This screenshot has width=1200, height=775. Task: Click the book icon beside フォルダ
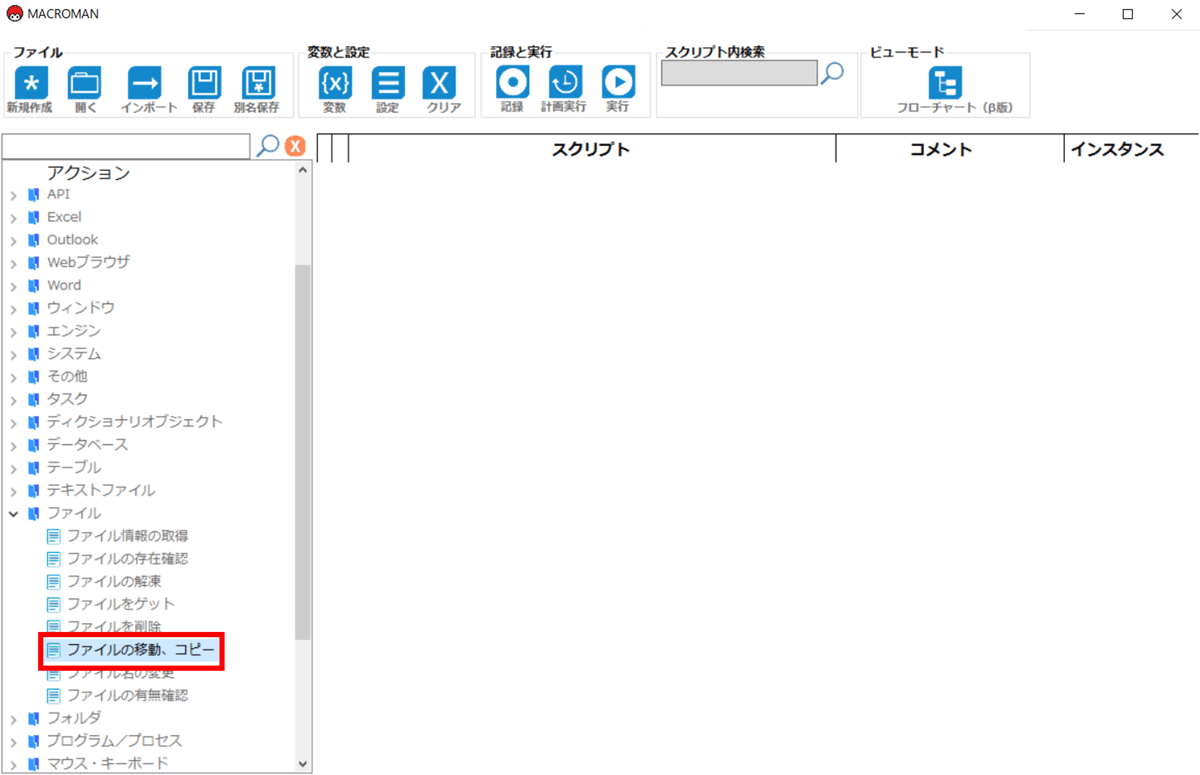click(x=34, y=718)
